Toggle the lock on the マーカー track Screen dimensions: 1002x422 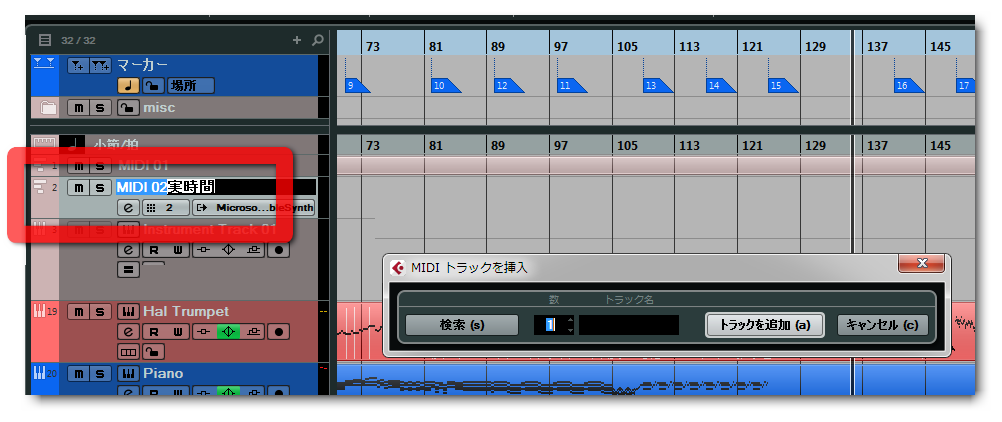coord(152,86)
